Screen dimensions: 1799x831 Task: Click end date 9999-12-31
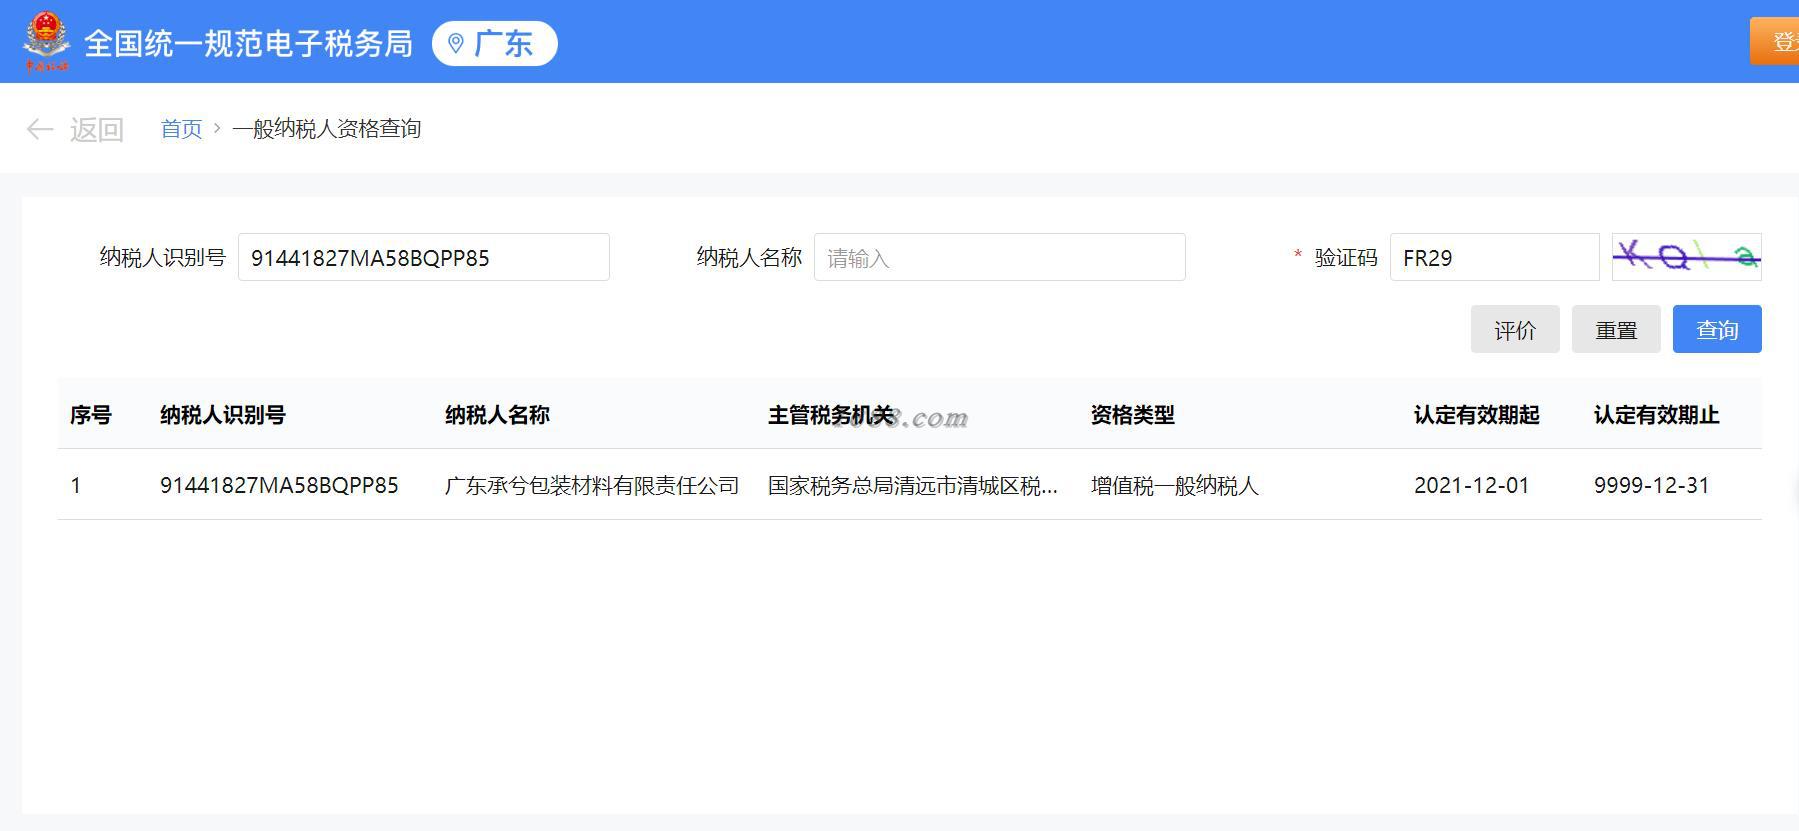(1652, 485)
